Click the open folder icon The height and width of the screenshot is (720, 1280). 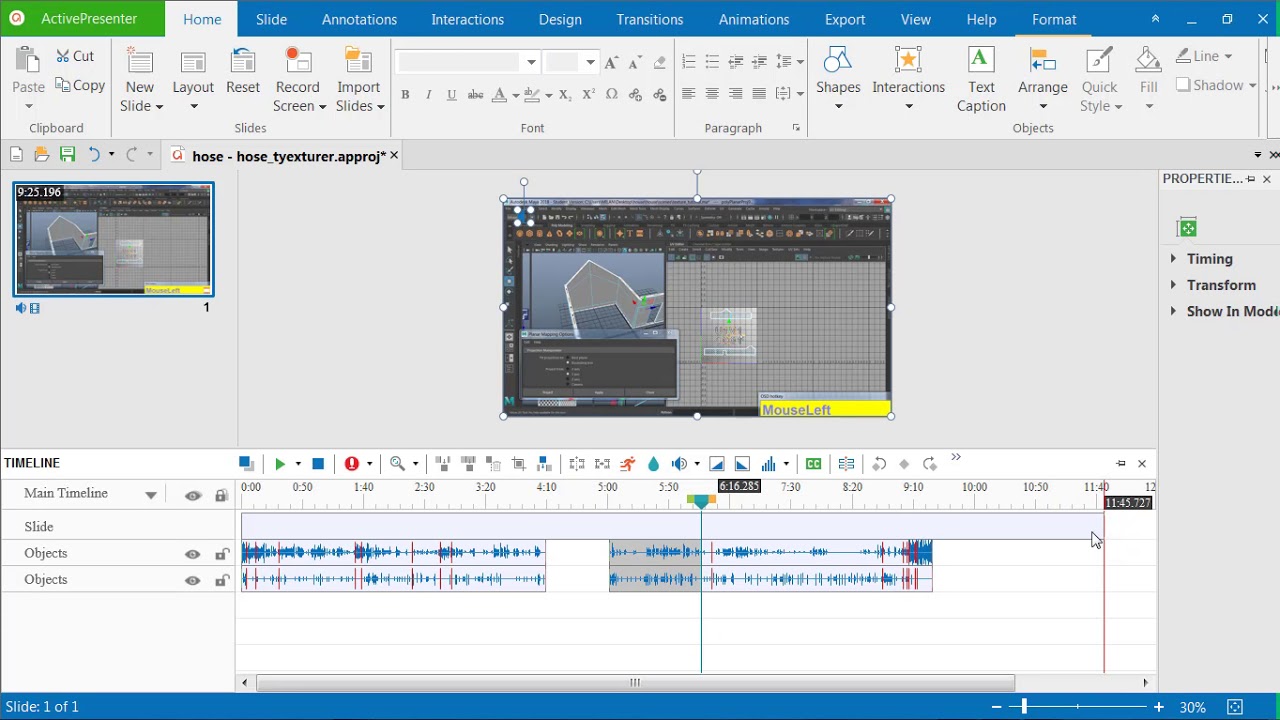(41, 155)
